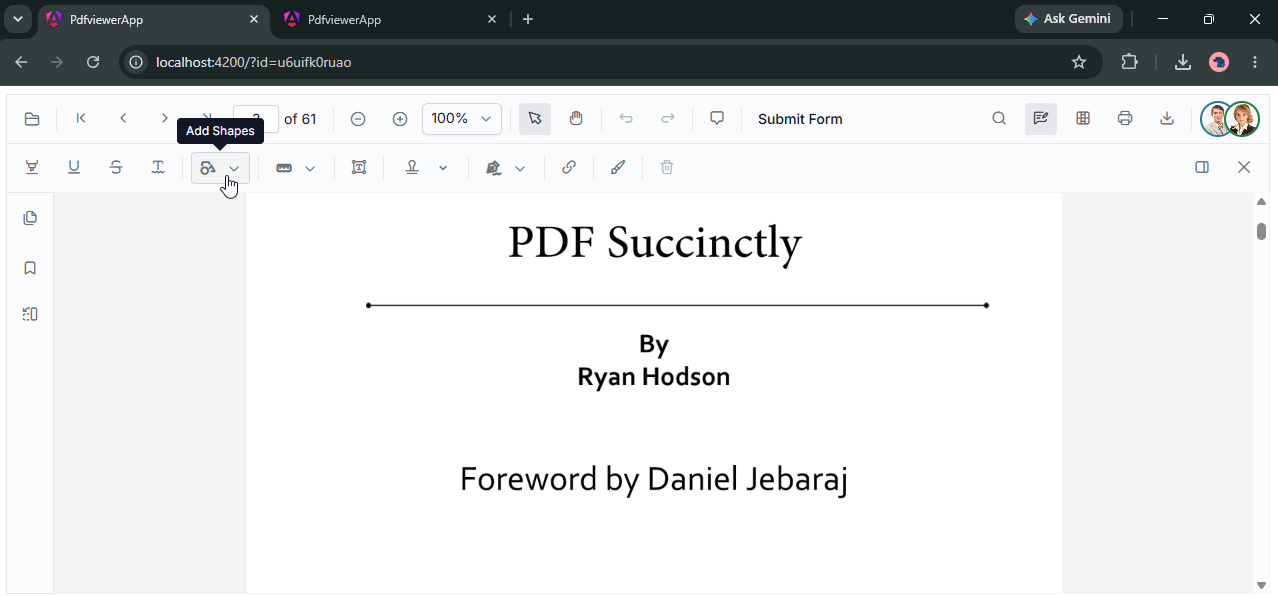Screen dimensions: 1278x596
Task: Click the browser back arrow
Action: pos(22,62)
